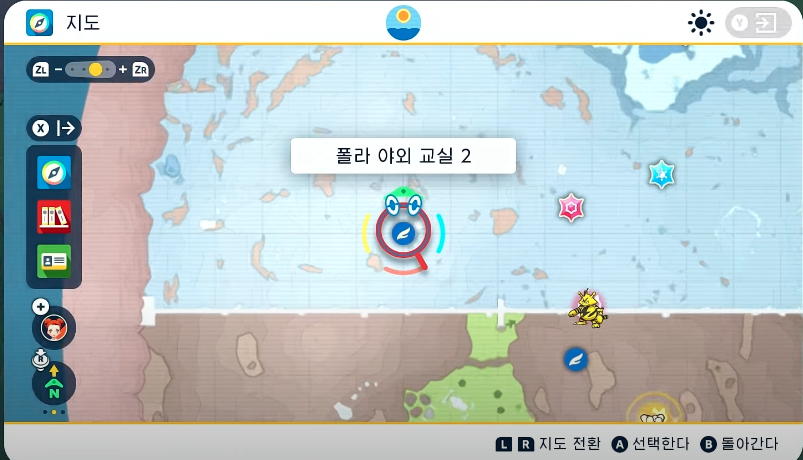Image resolution: width=803 pixels, height=460 pixels.
Task: Open the red Pokédex books icon
Action: click(54, 217)
